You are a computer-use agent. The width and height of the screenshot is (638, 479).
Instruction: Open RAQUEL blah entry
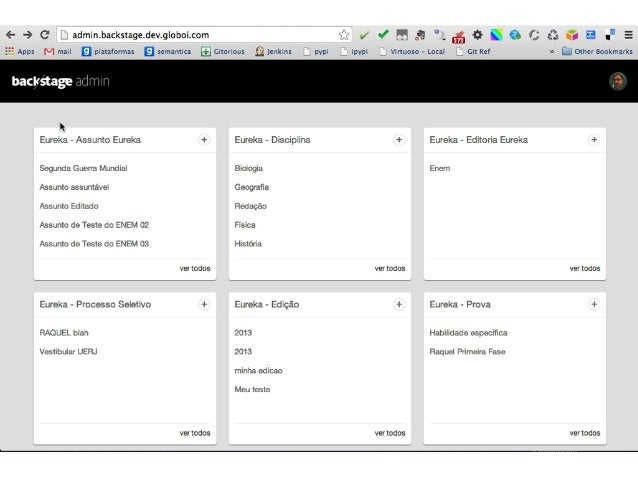[64, 333]
